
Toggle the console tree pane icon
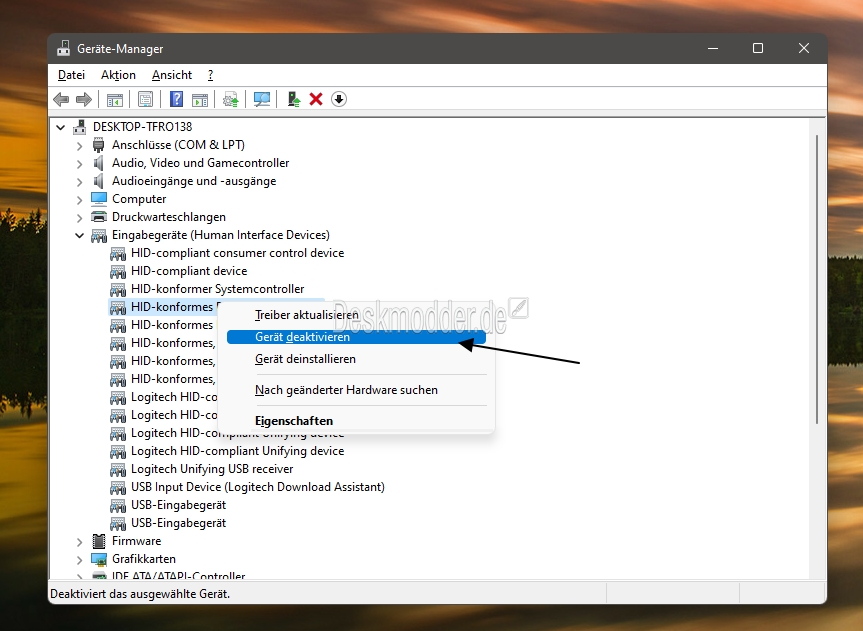tap(114, 100)
